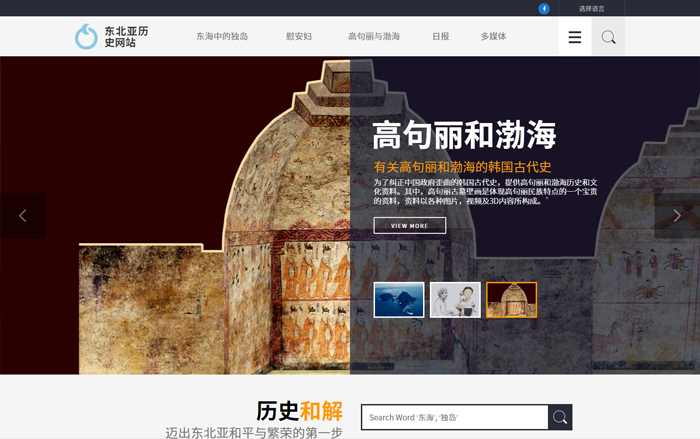Open the hamburger menu icon
This screenshot has height=439, width=700.
pos(575,37)
